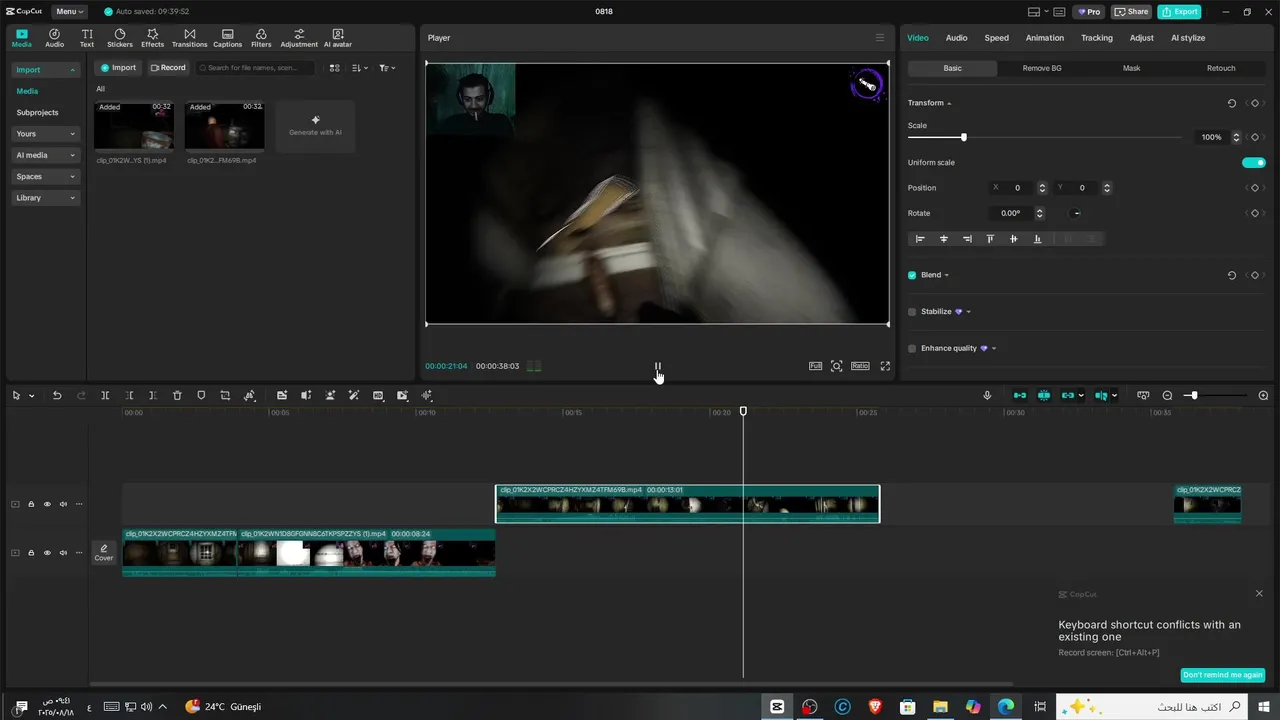Open the Audio media tab
This screenshot has height=720, width=1280.
(54, 38)
